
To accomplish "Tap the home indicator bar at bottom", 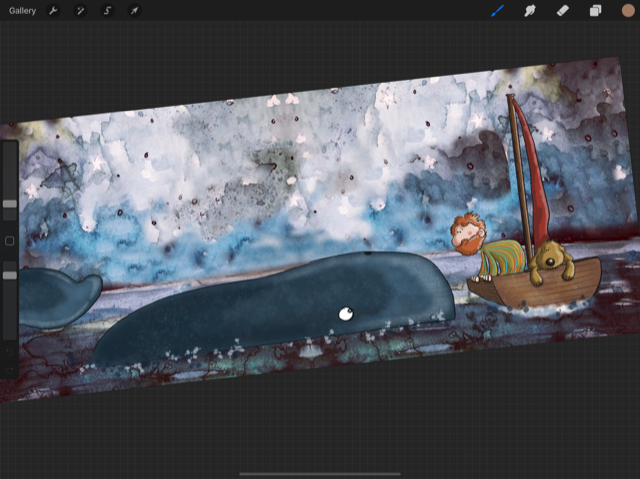I will pos(320,473).
